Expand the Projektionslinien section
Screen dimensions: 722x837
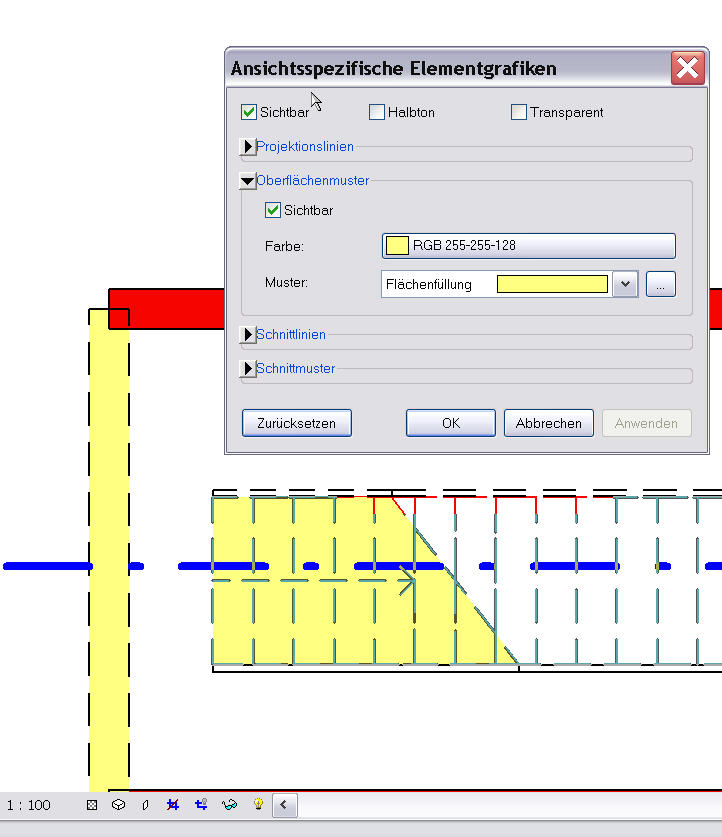(x=248, y=146)
